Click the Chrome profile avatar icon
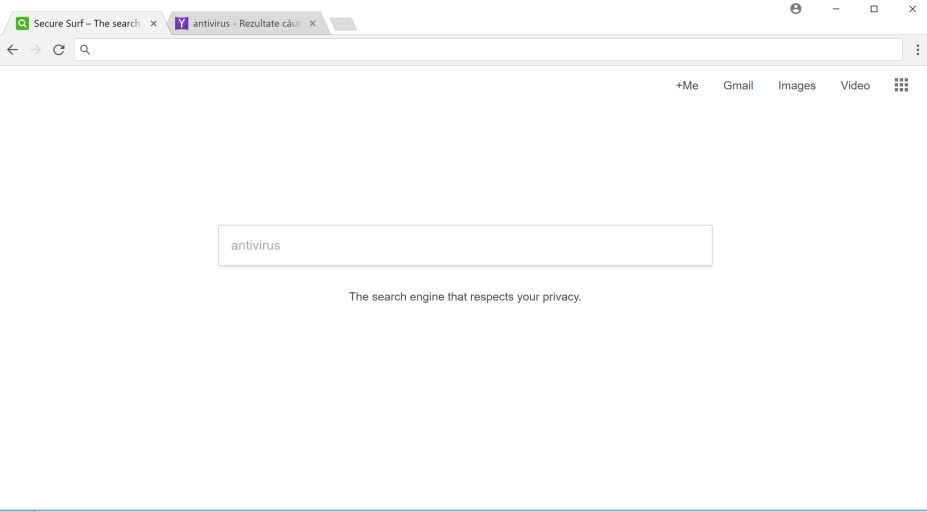The height and width of the screenshot is (512, 927). 796,9
